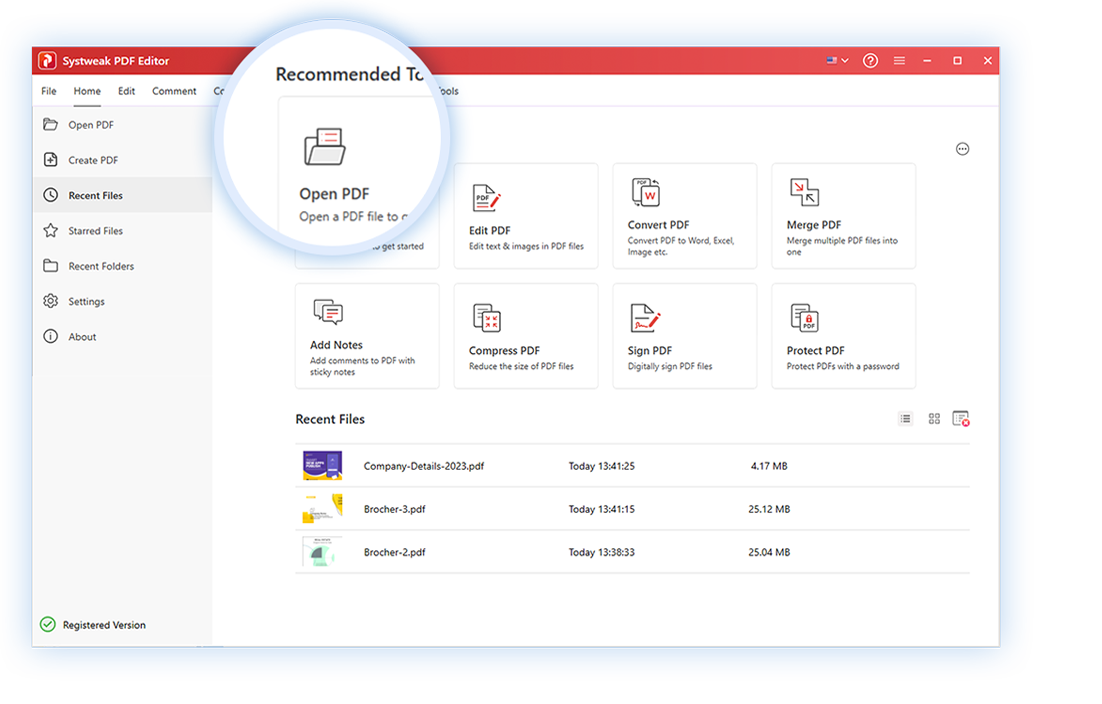Select the Company-Details-2023.pdf file name

[424, 466]
